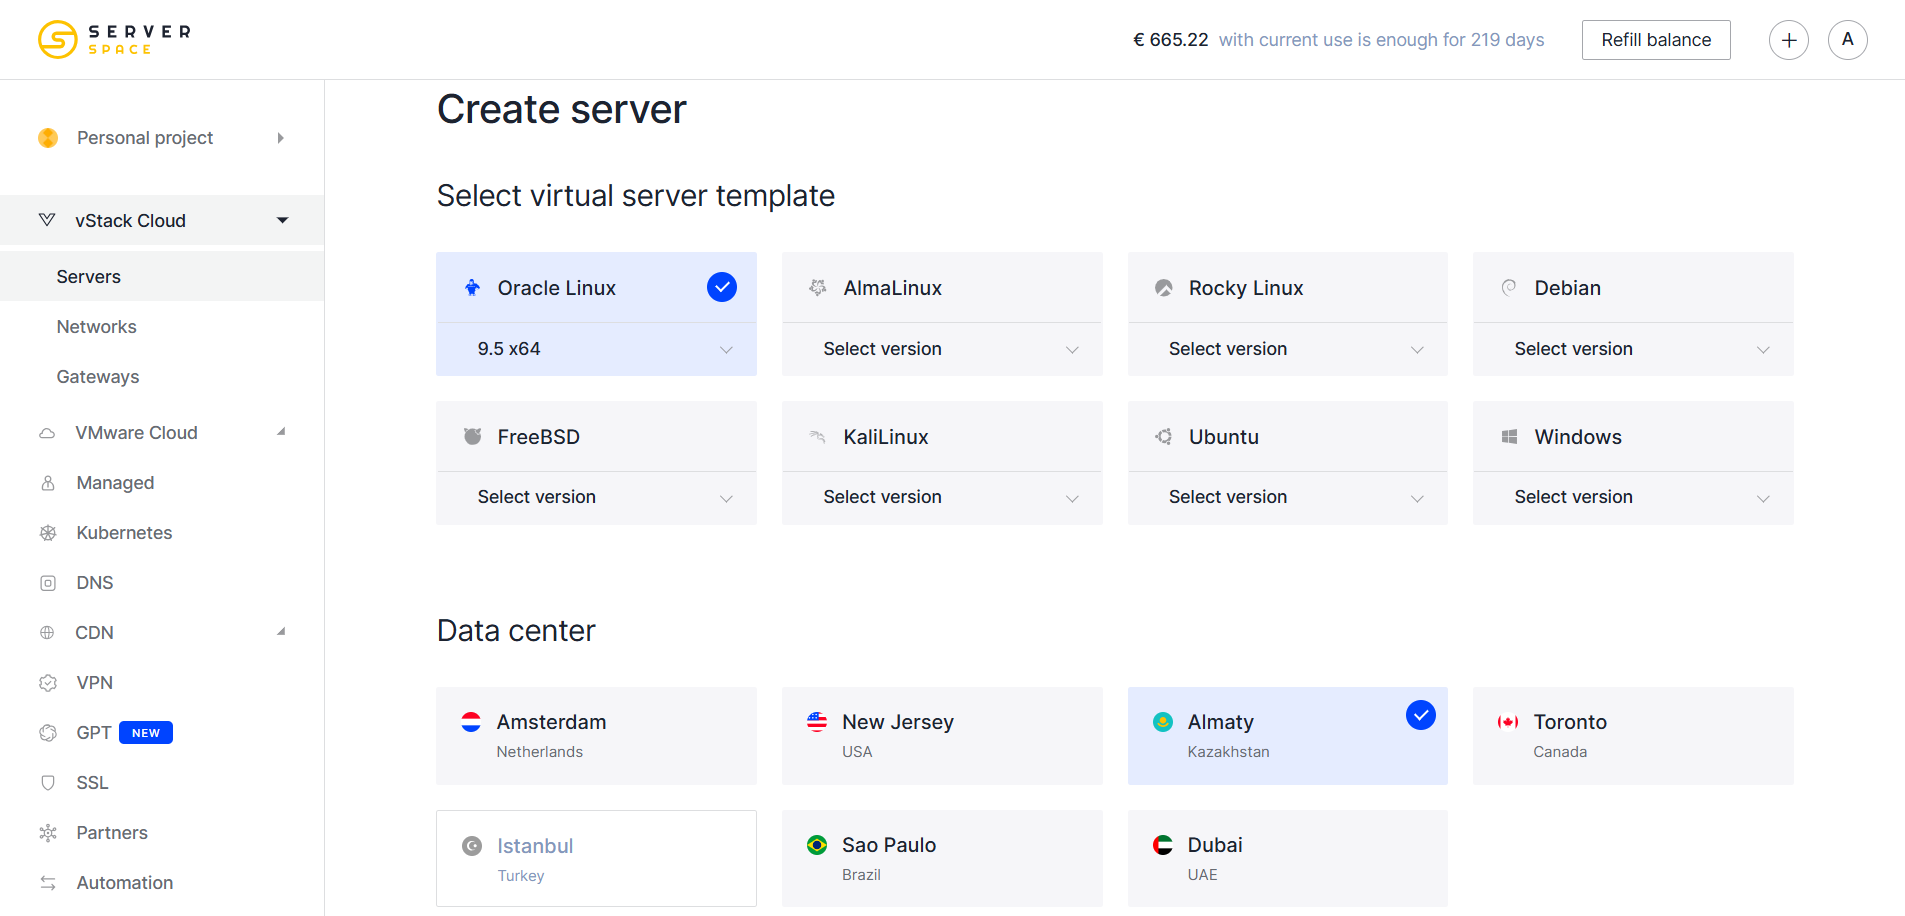This screenshot has height=916, width=1905.
Task: Click the GPT NEW badge
Action: (146, 733)
